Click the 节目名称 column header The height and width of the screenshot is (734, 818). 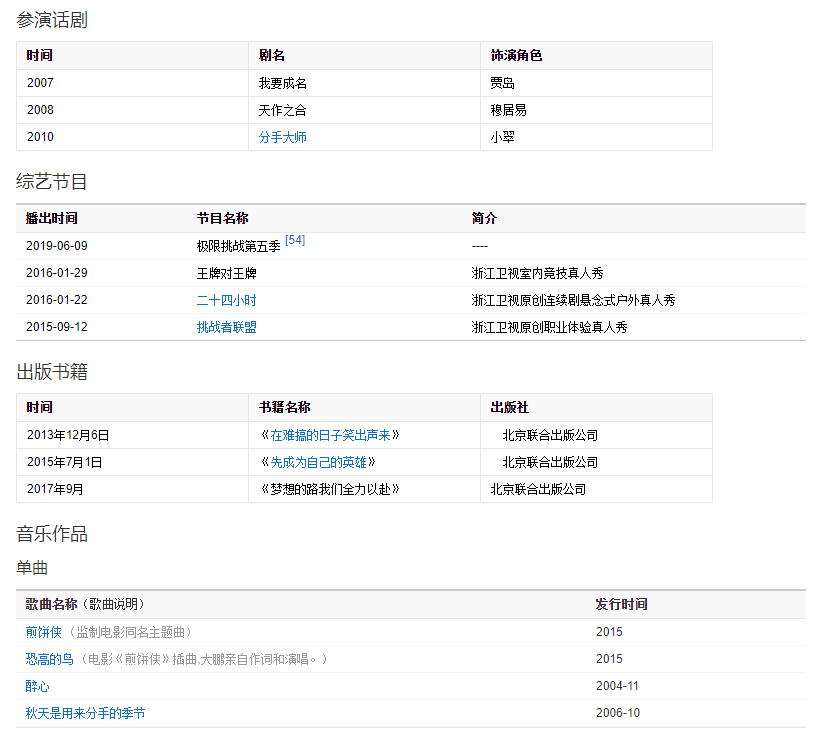coord(222,218)
